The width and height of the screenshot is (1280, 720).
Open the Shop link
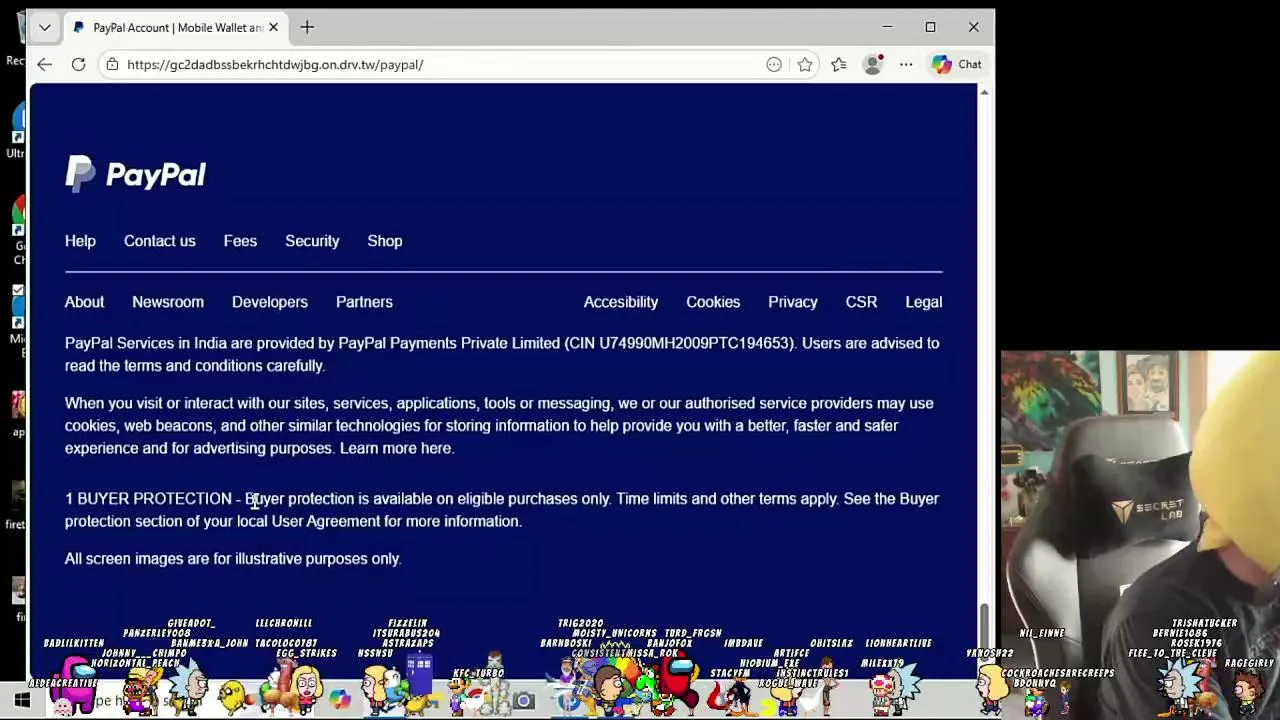[385, 241]
